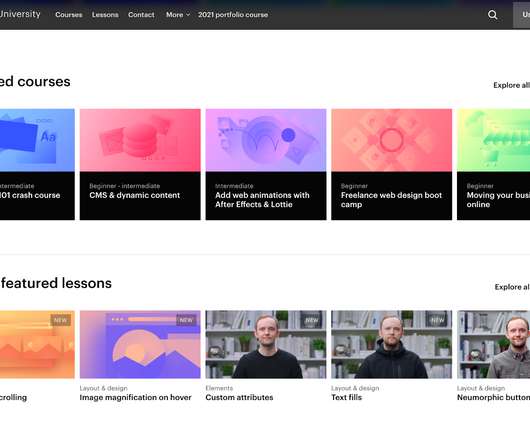Go to the Courses nav item
530x442 pixels.
point(69,15)
